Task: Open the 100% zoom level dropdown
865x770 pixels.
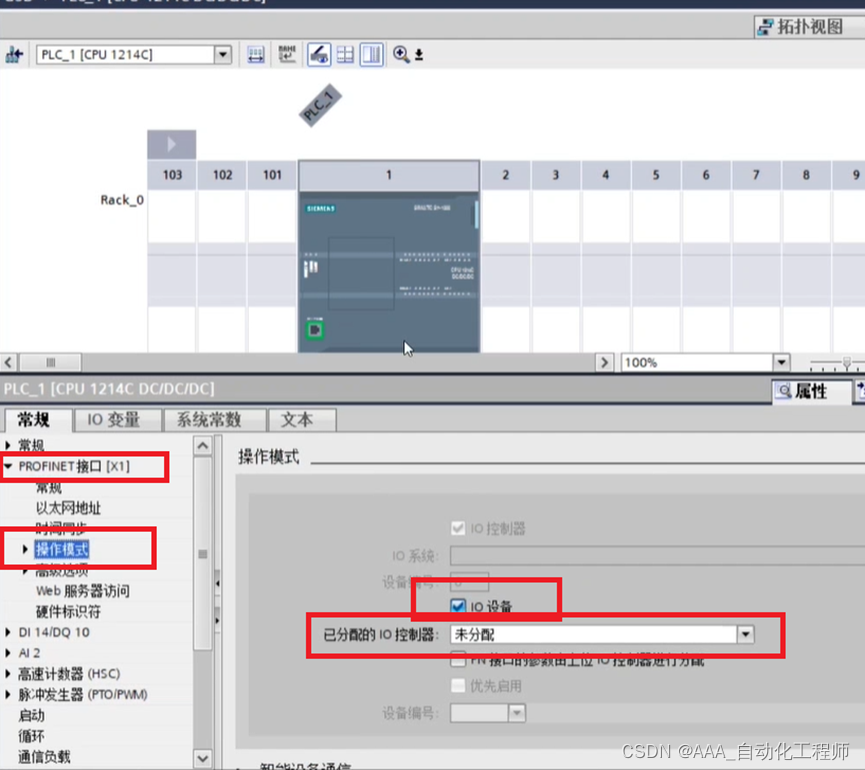Action: click(781, 362)
